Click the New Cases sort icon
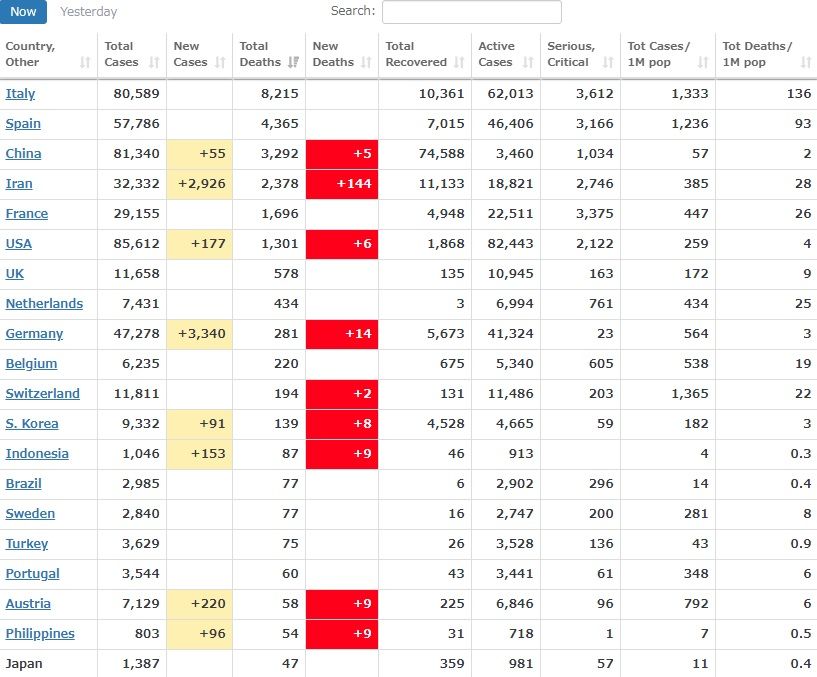The width and height of the screenshot is (817, 677). point(220,62)
